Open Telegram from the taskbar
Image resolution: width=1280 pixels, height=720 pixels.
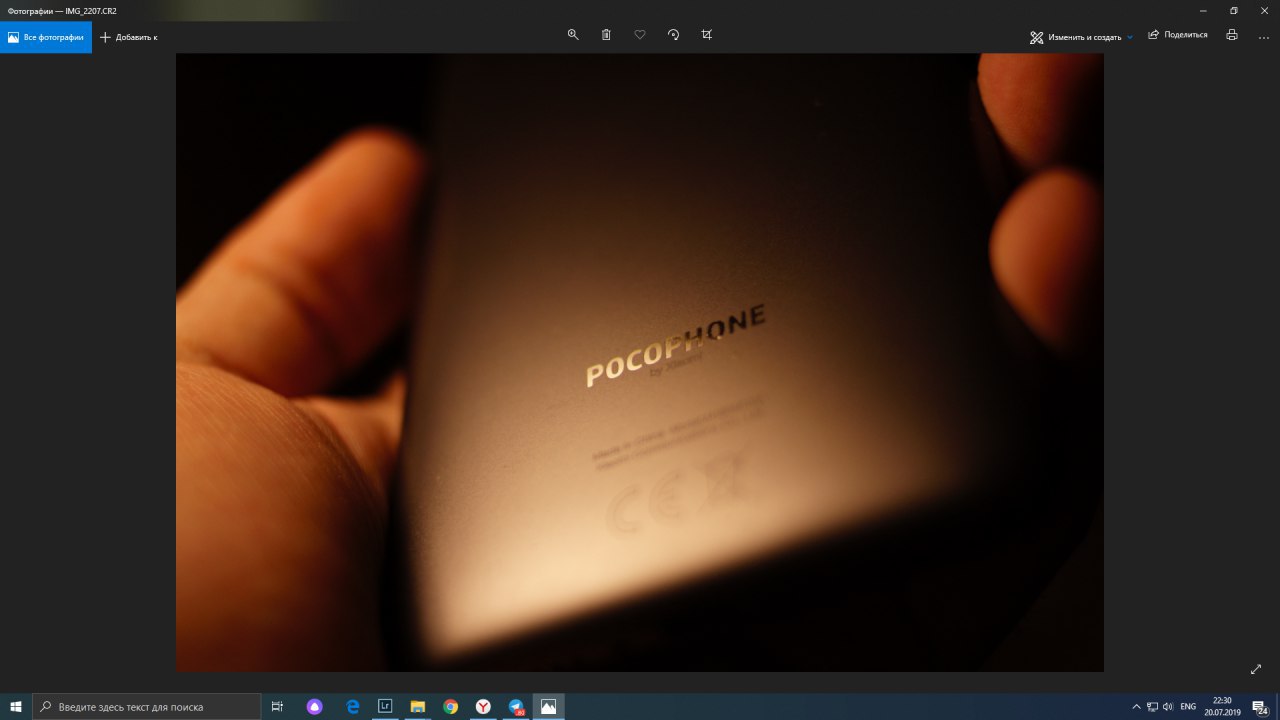click(516, 706)
